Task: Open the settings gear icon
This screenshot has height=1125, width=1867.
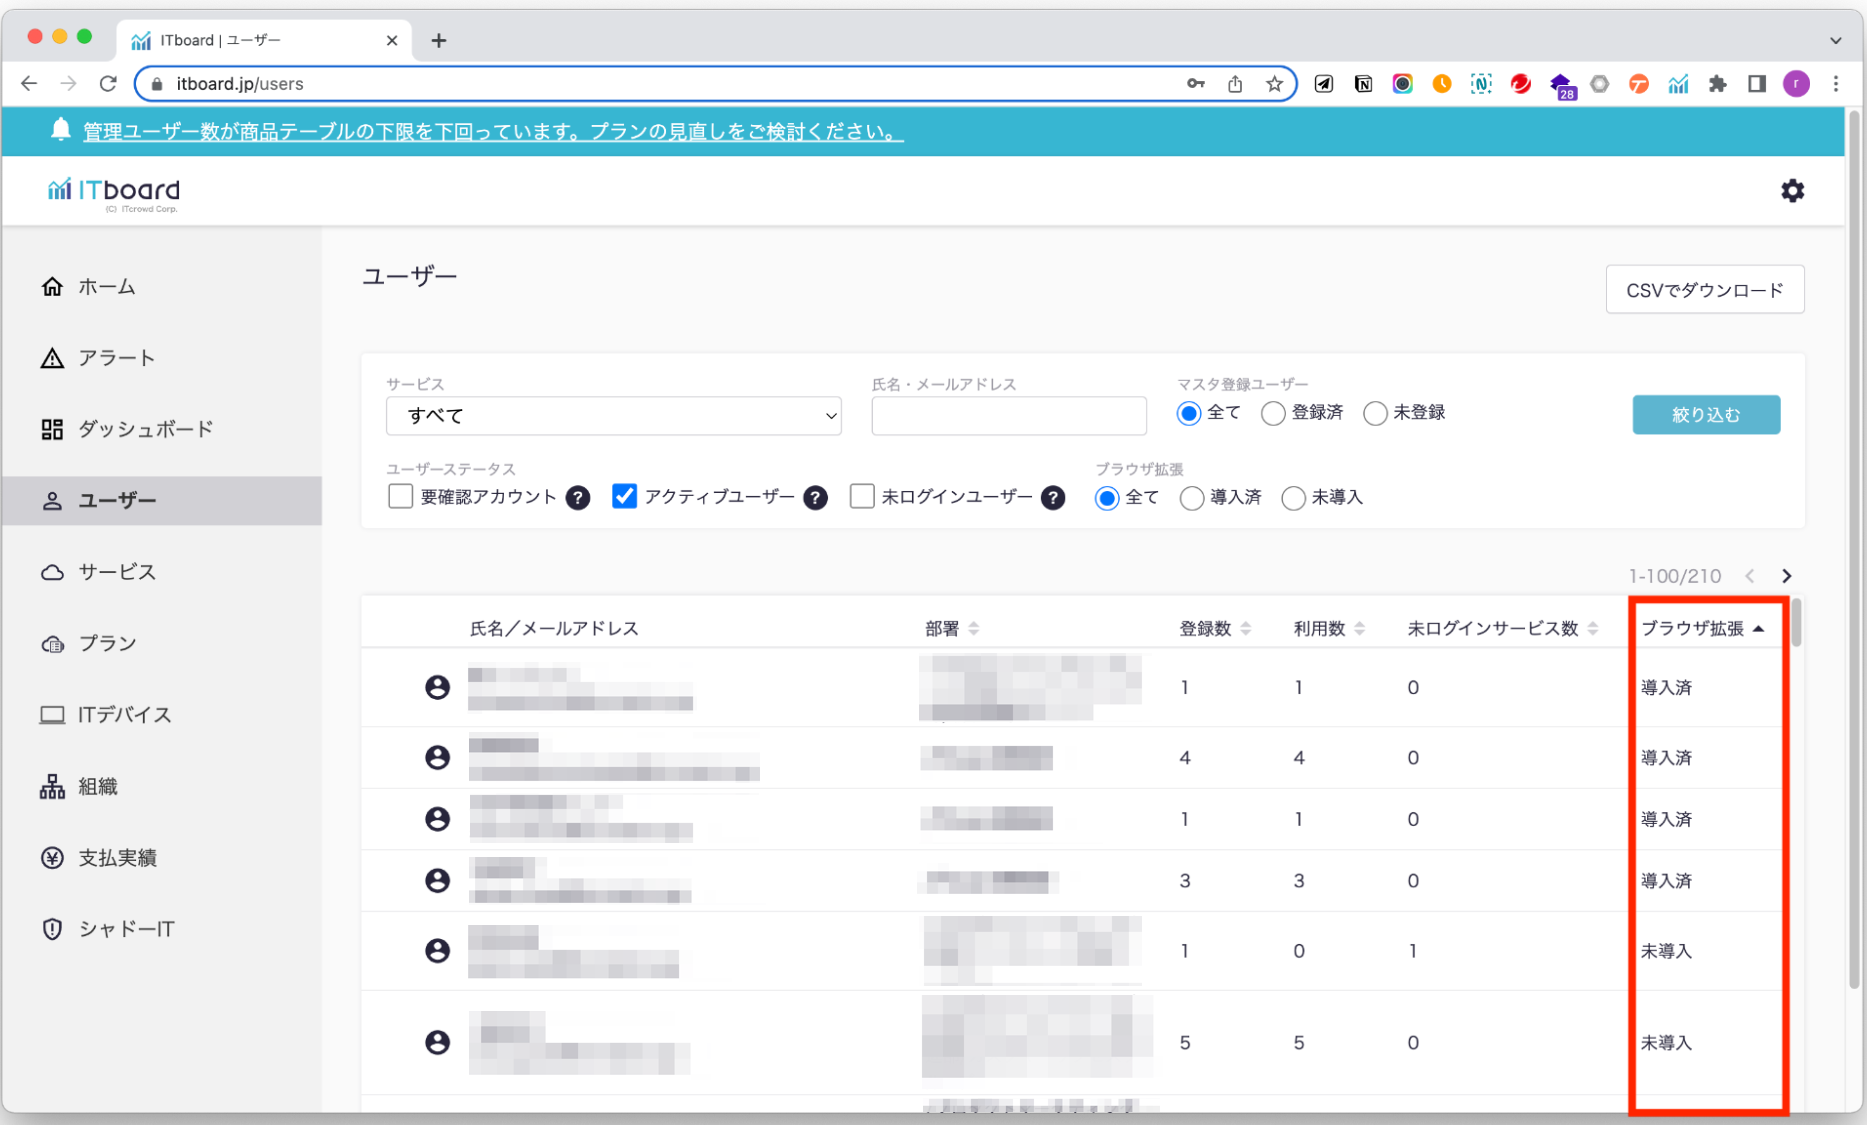Action: (x=1792, y=191)
